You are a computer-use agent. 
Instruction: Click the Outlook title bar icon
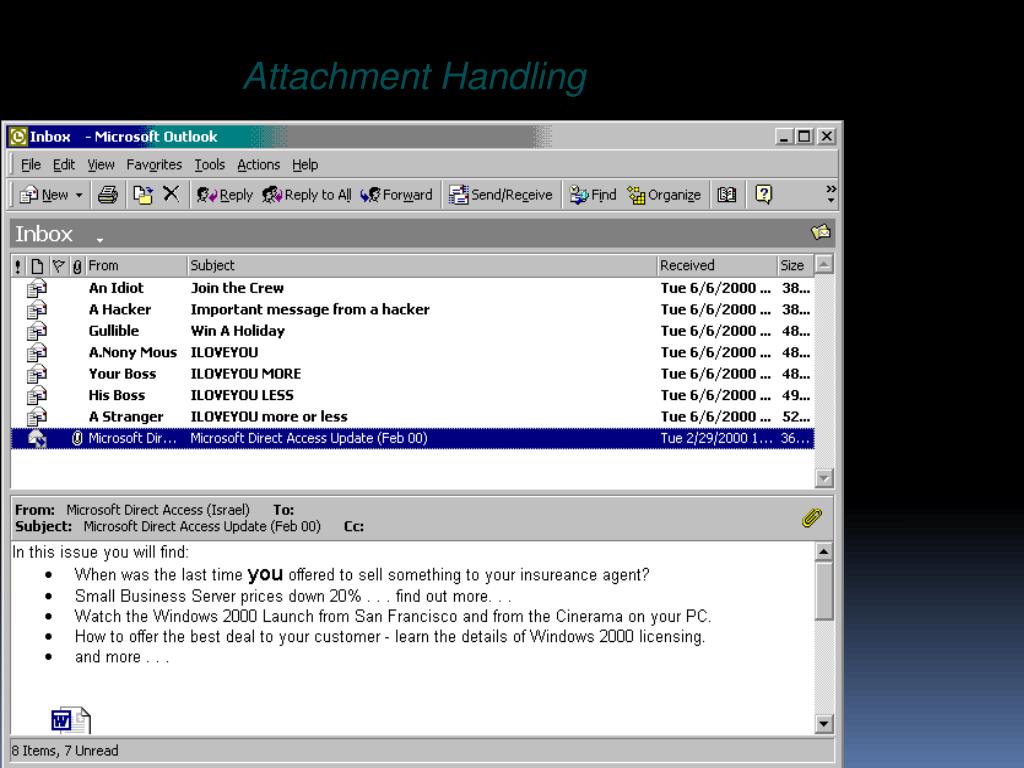(18, 136)
